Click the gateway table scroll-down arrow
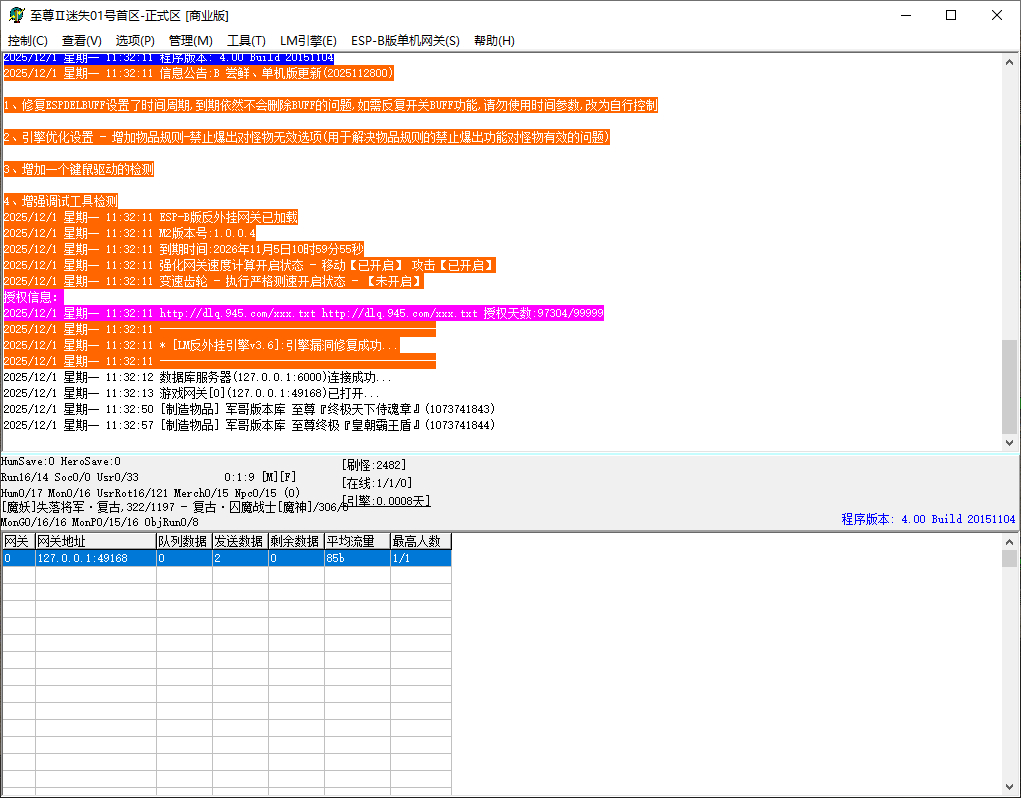Screen dimensions: 1021x798 pyautogui.click(x=1010, y=787)
